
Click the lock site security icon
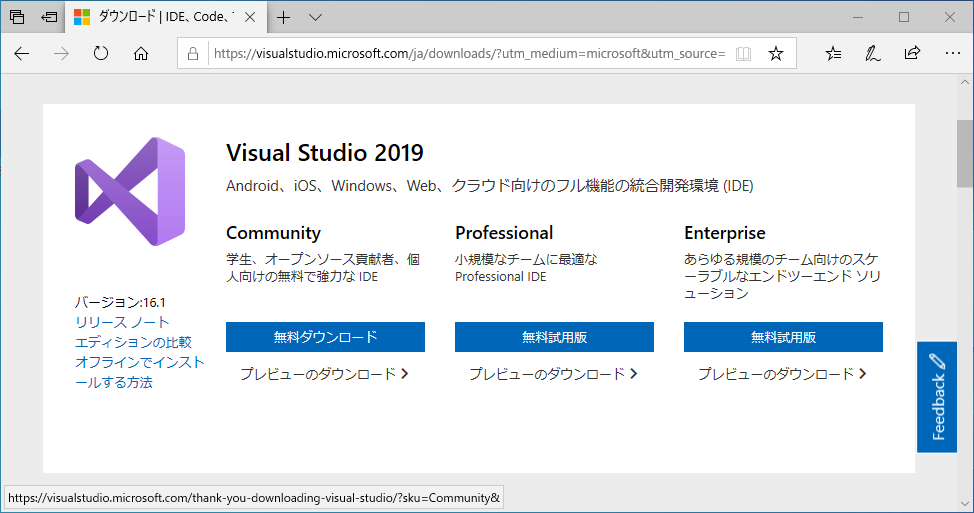click(193, 53)
